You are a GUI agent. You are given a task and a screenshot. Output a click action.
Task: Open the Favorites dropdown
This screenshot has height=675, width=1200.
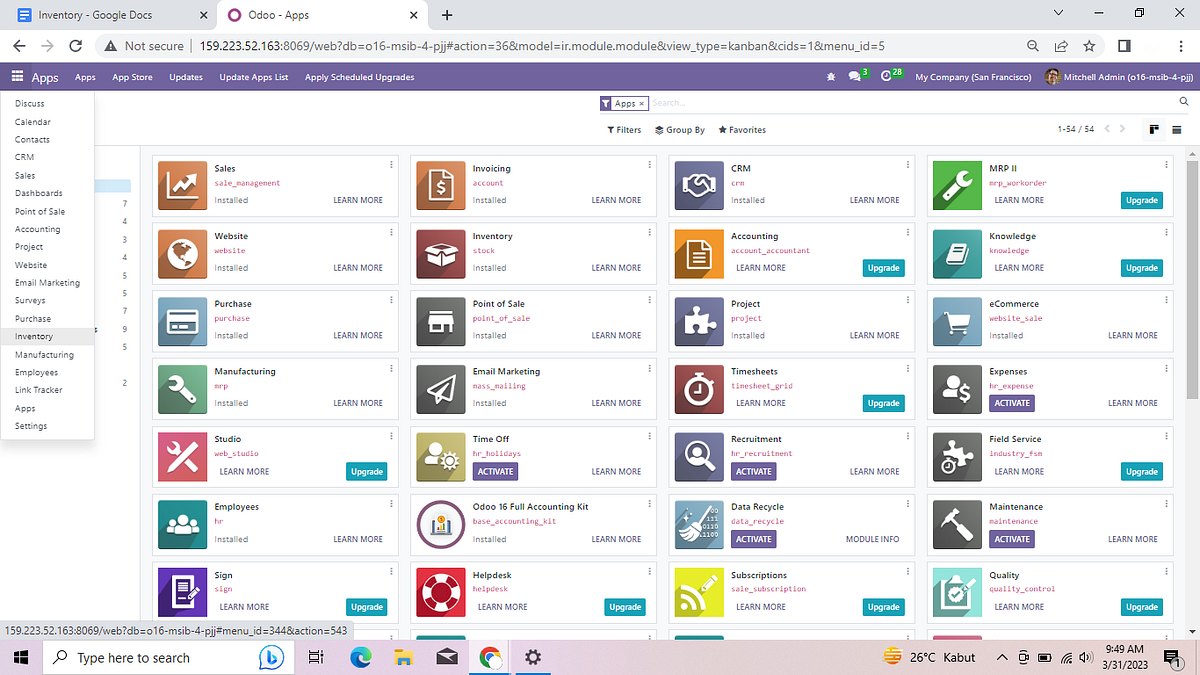[741, 129]
